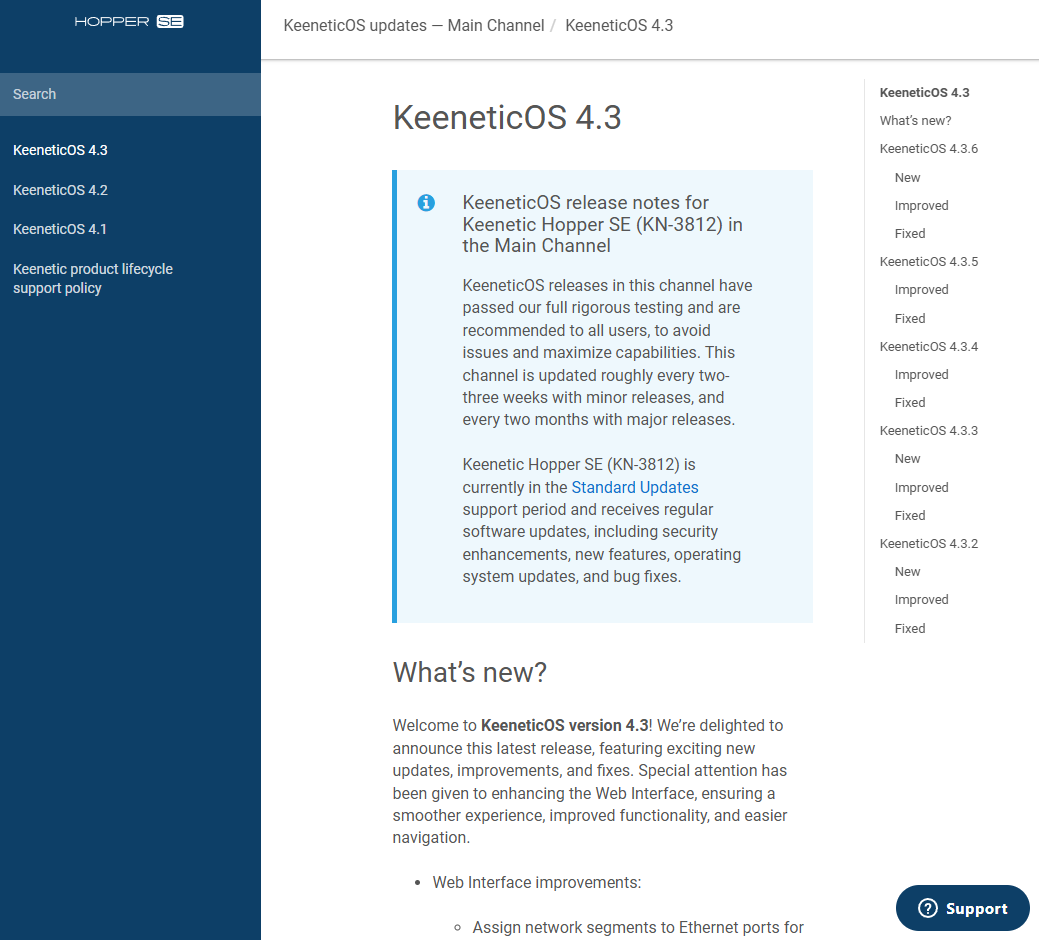The height and width of the screenshot is (940, 1039).
Task: Go to KeeneticOS updates — Main Channel breadcrumb
Action: (x=414, y=25)
